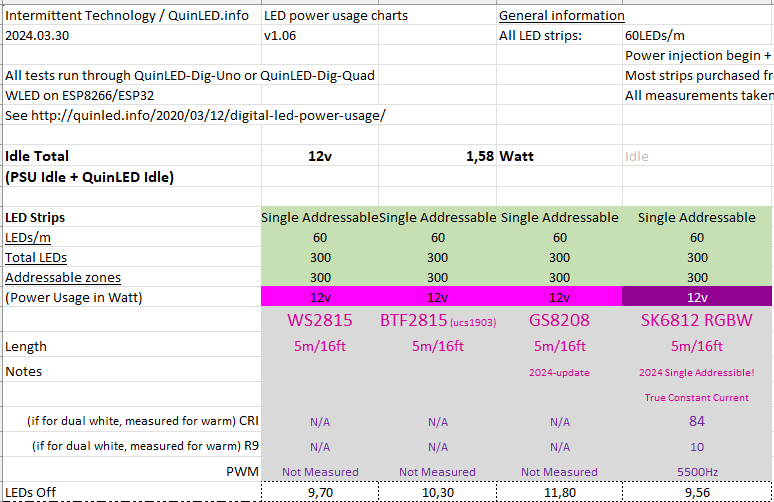Click the BTF2815 (ucs1903) strip name
This screenshot has height=502, width=774.
[x=438, y=320]
